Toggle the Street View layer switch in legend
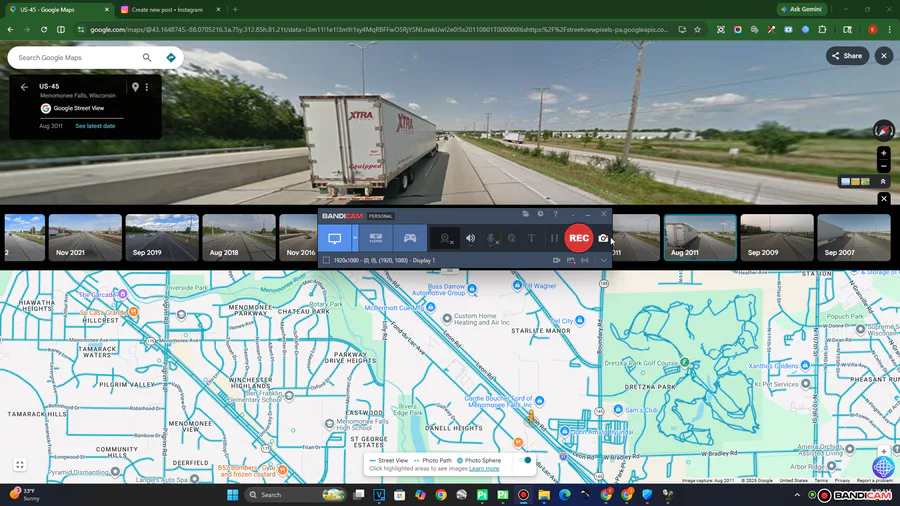The image size is (900, 506). click(x=523, y=460)
